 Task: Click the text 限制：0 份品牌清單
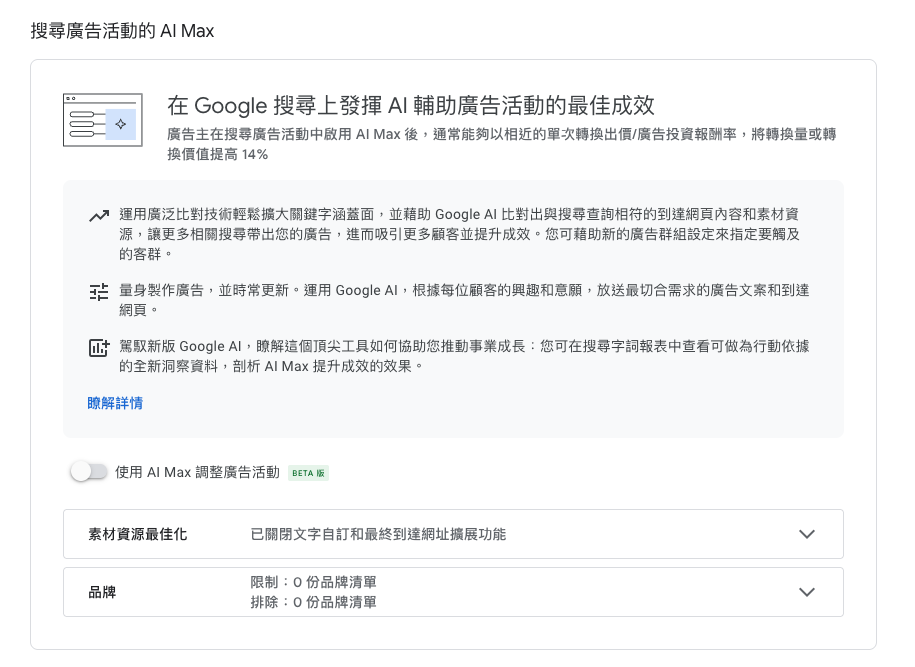[313, 582]
